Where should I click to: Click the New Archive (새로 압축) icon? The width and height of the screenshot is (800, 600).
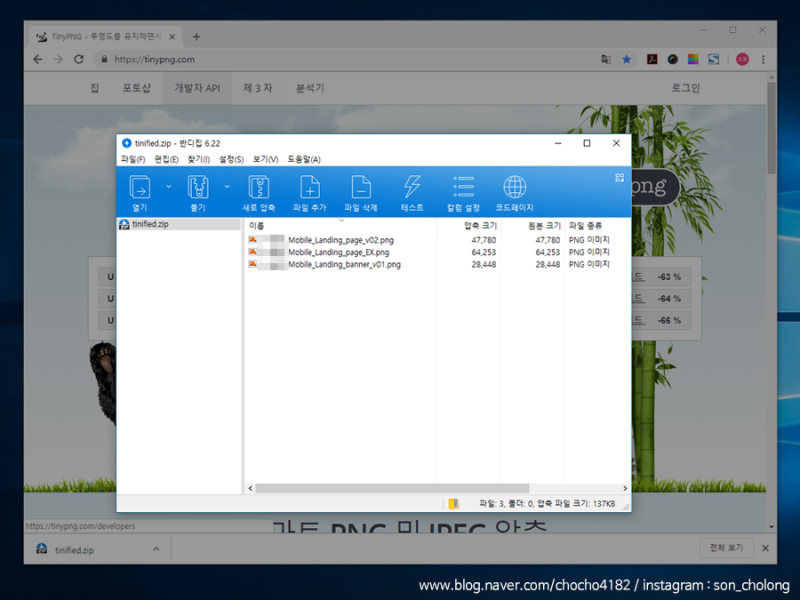pyautogui.click(x=259, y=187)
